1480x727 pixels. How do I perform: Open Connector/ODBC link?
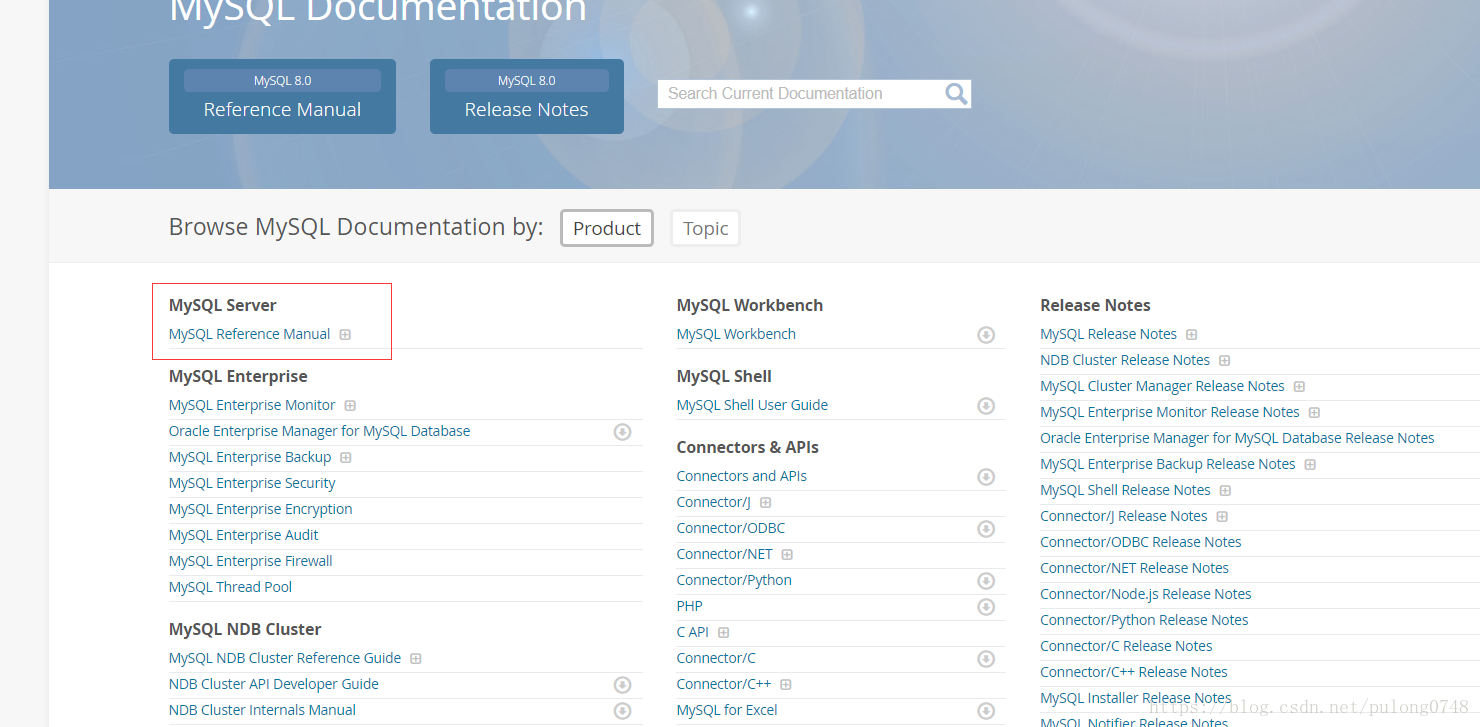(731, 528)
